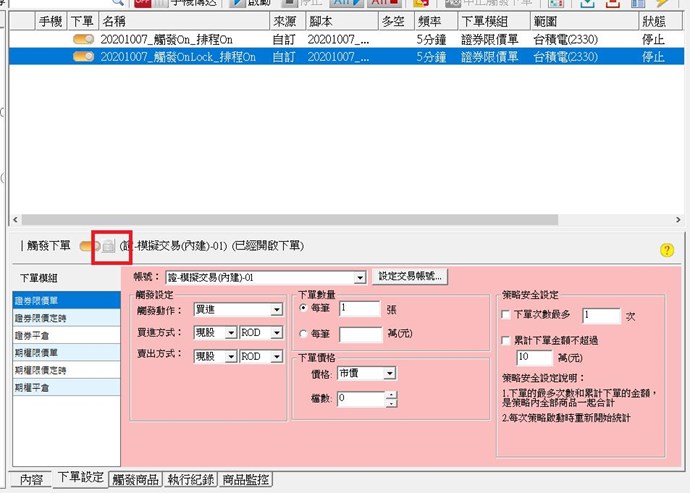Screen dimensions: 690x493
Task: Increase 檔數 value with the up arrow
Action: coord(391,394)
